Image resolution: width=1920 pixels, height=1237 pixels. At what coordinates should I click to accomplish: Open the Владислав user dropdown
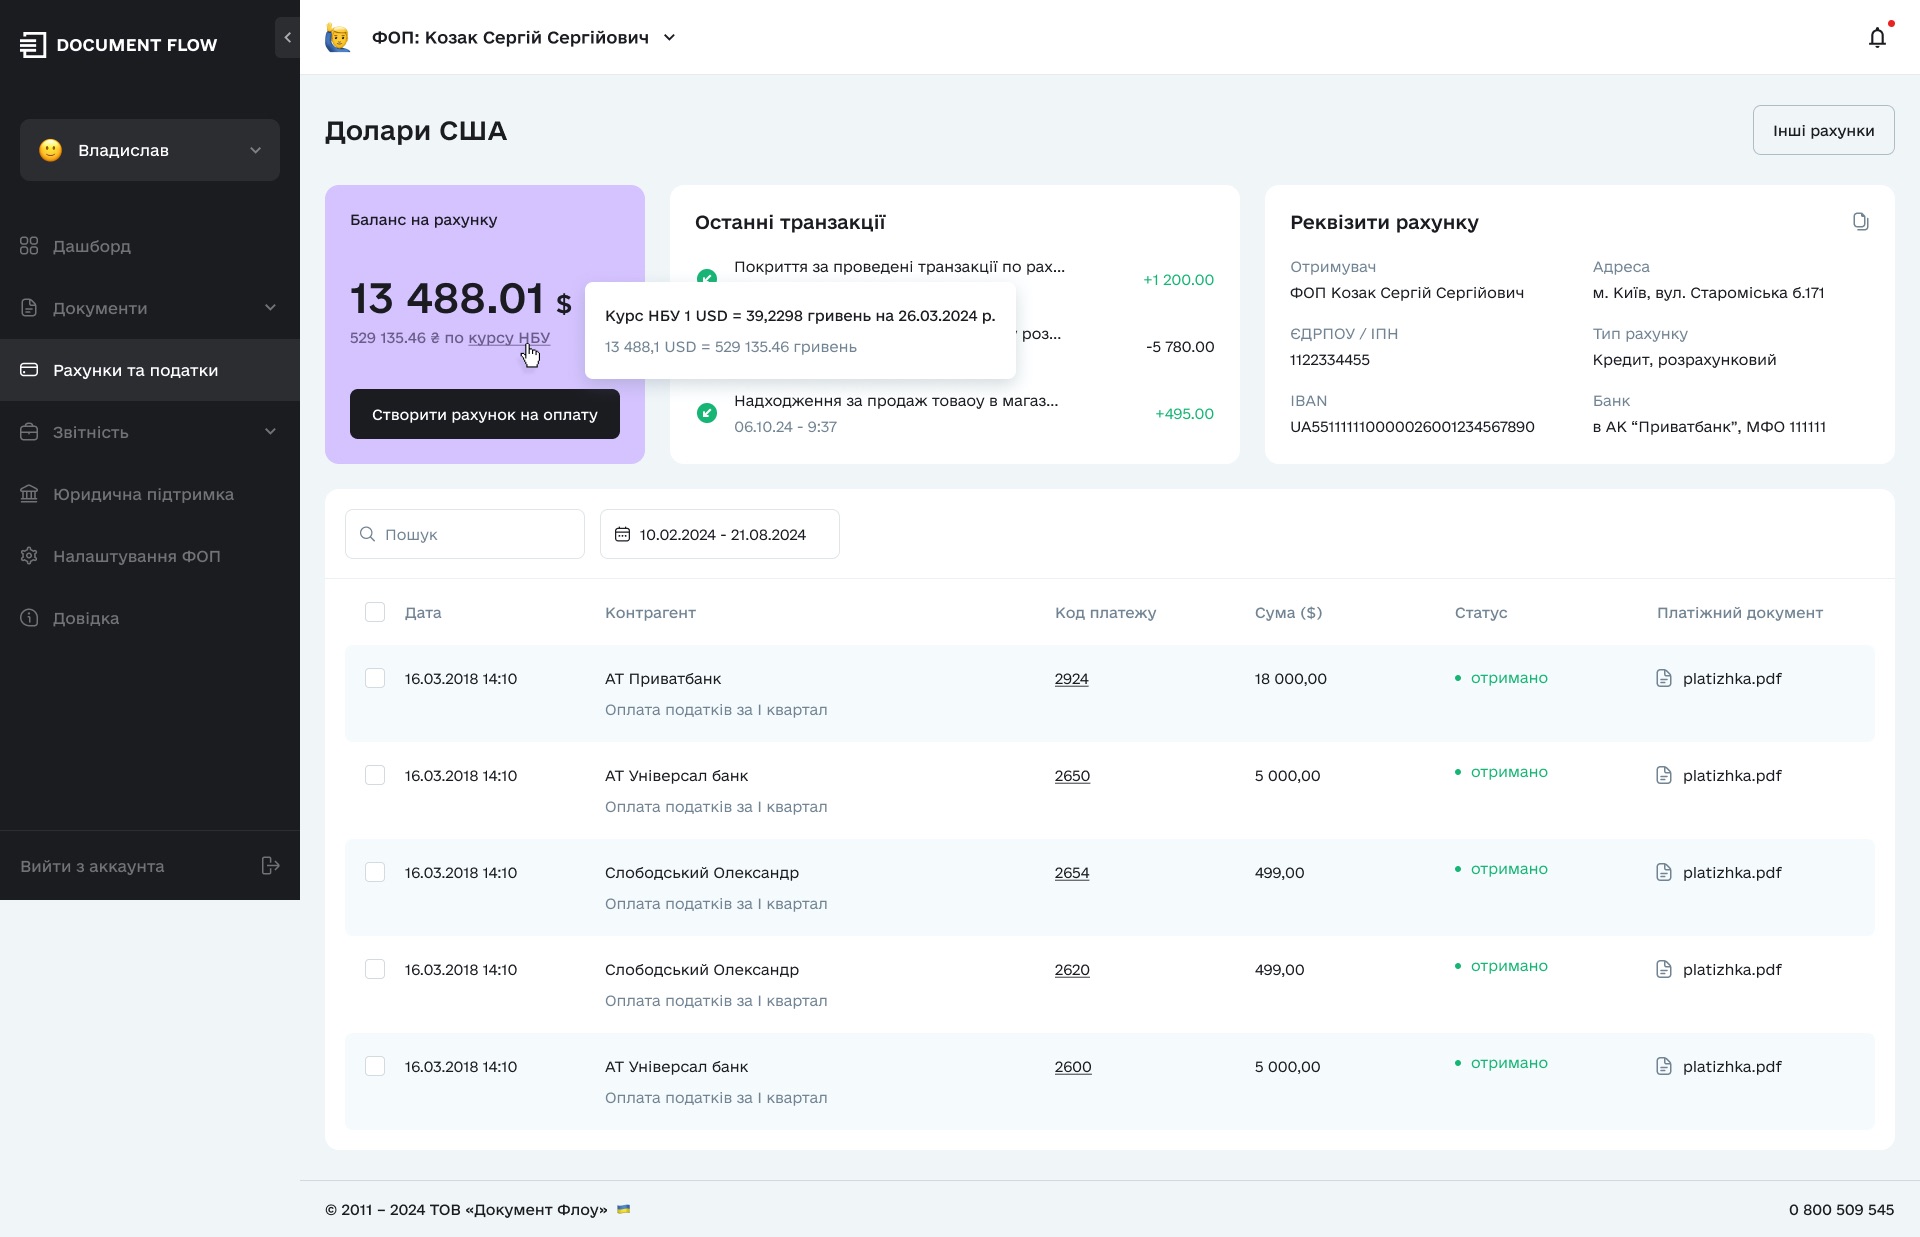point(150,150)
